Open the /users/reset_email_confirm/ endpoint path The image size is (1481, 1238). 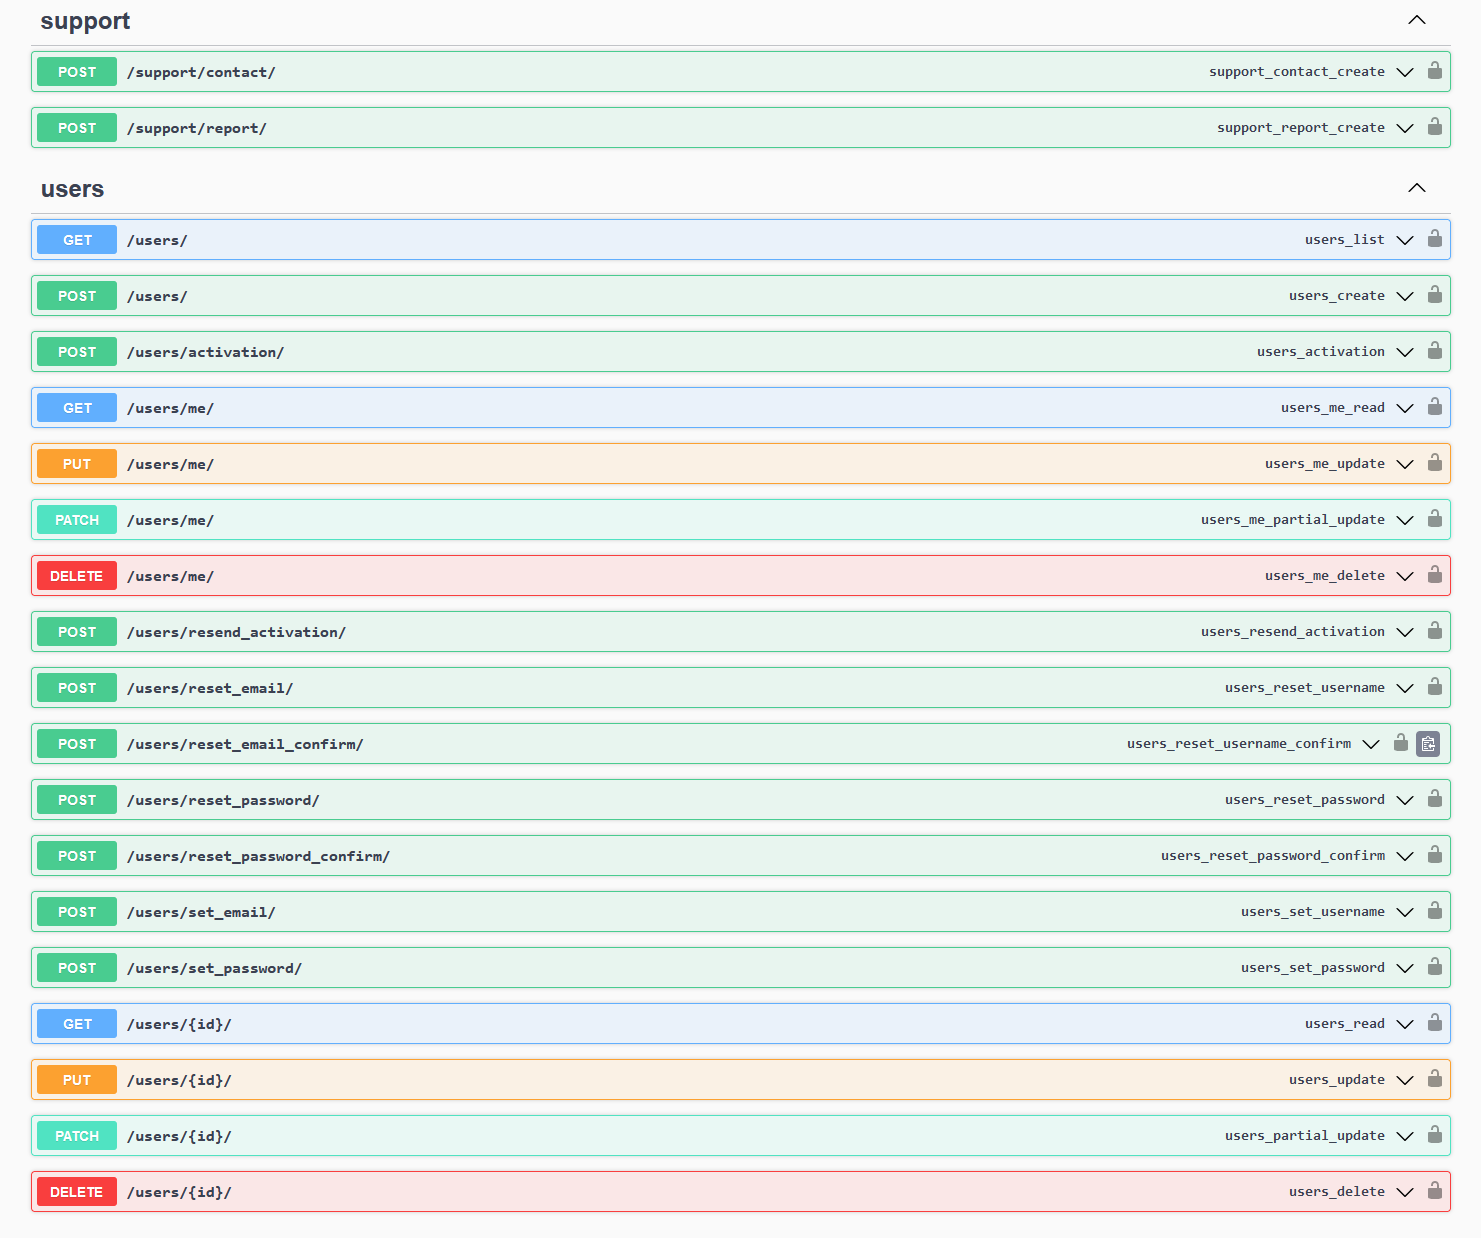pyautogui.click(x=245, y=744)
